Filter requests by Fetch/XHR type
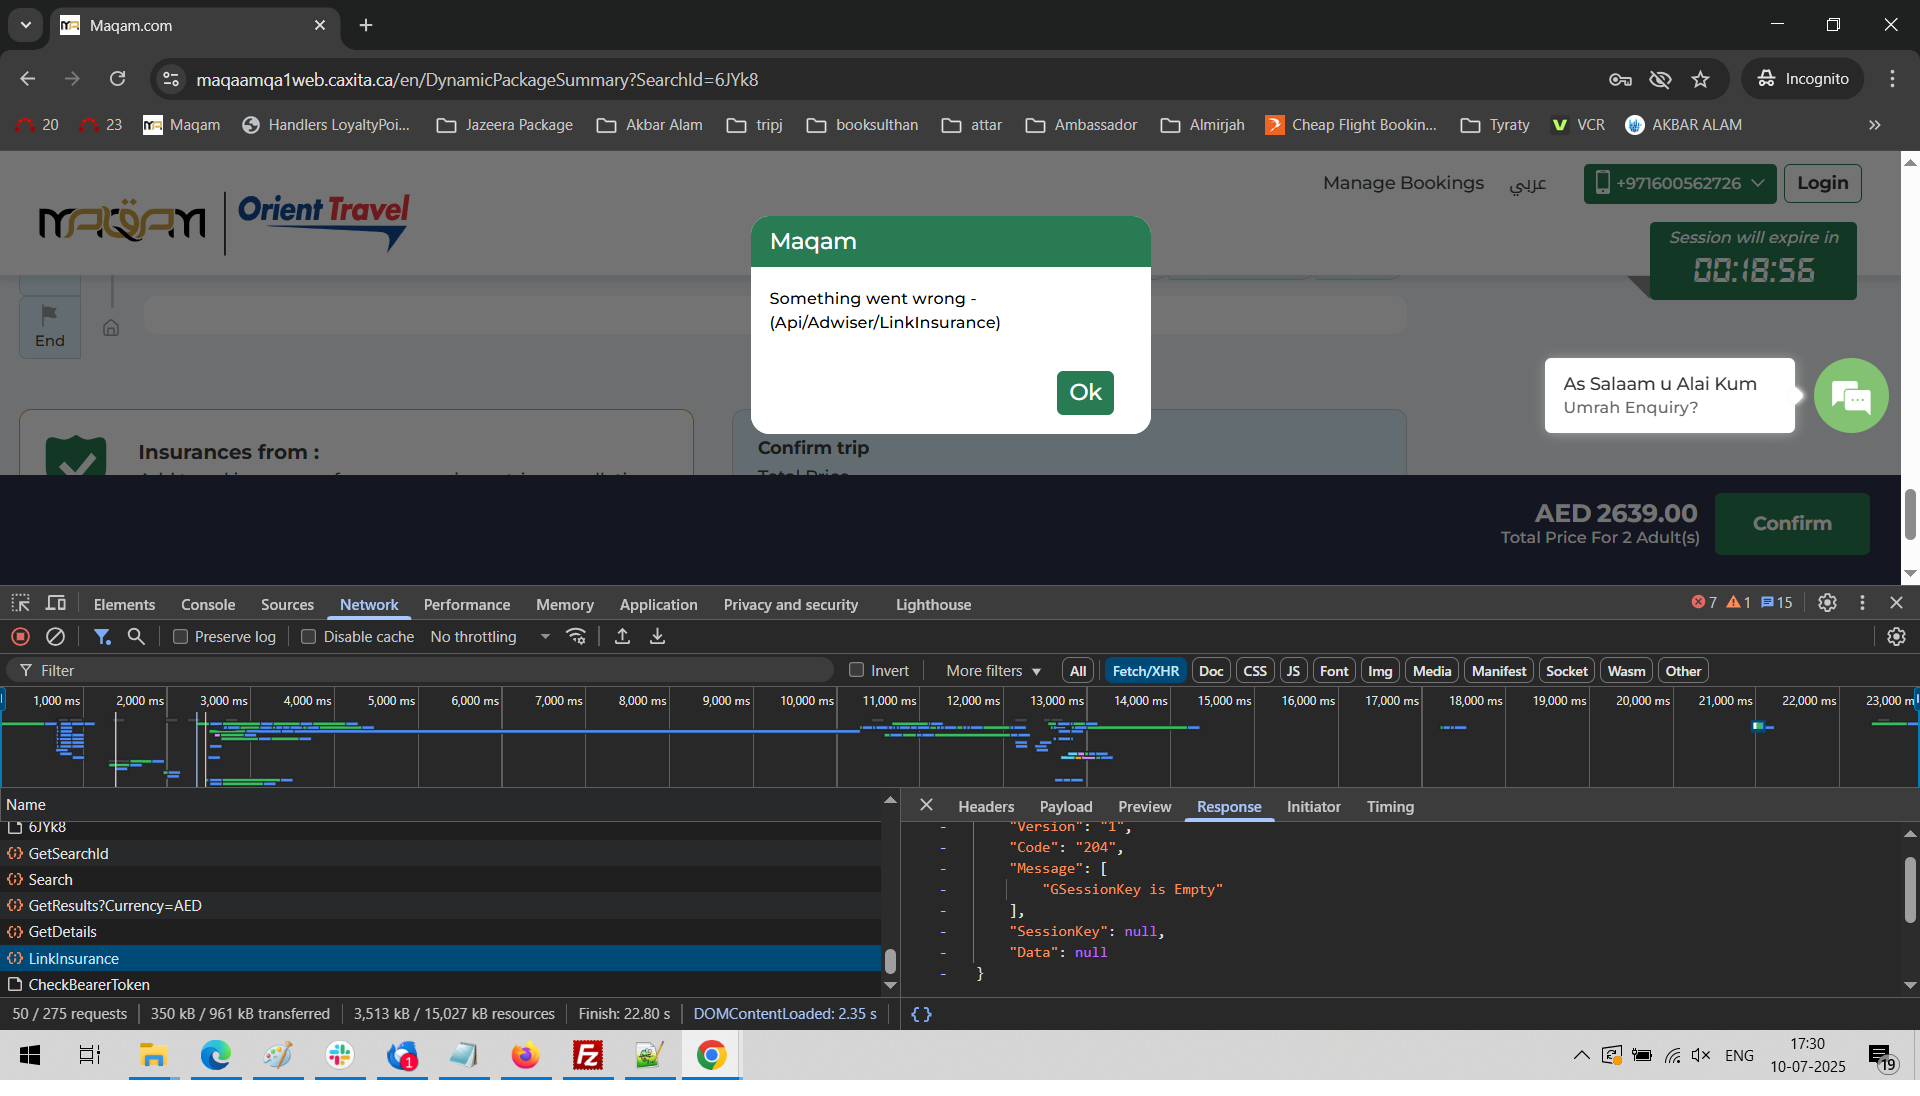 click(x=1145, y=671)
